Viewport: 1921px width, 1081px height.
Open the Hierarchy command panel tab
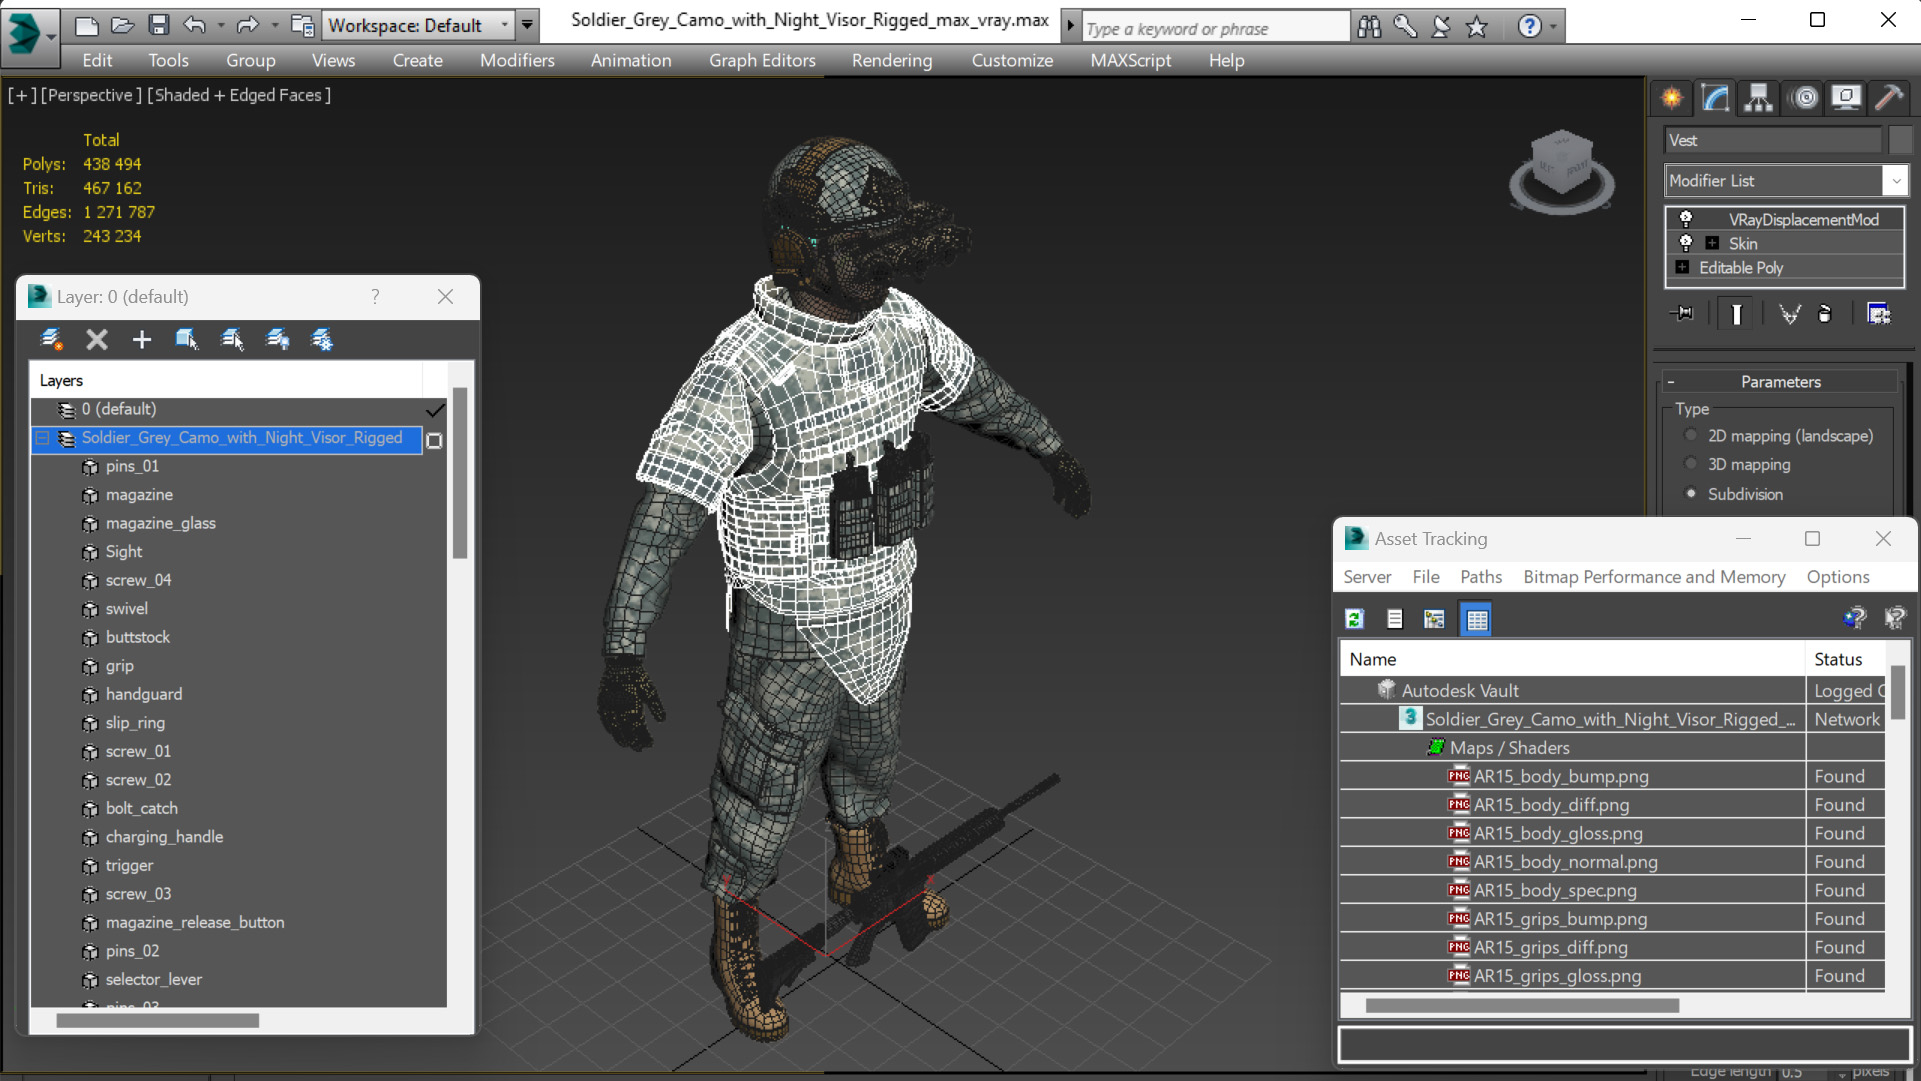click(x=1758, y=98)
